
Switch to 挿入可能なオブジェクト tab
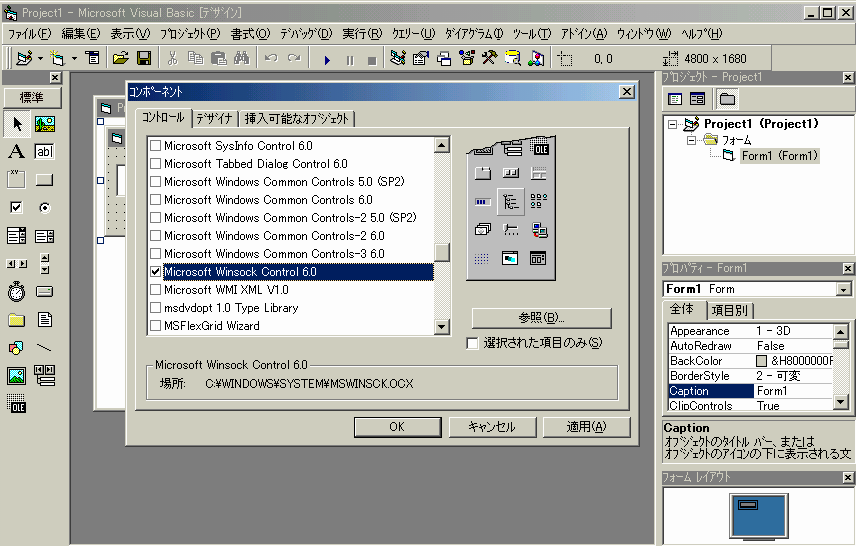click(x=296, y=118)
